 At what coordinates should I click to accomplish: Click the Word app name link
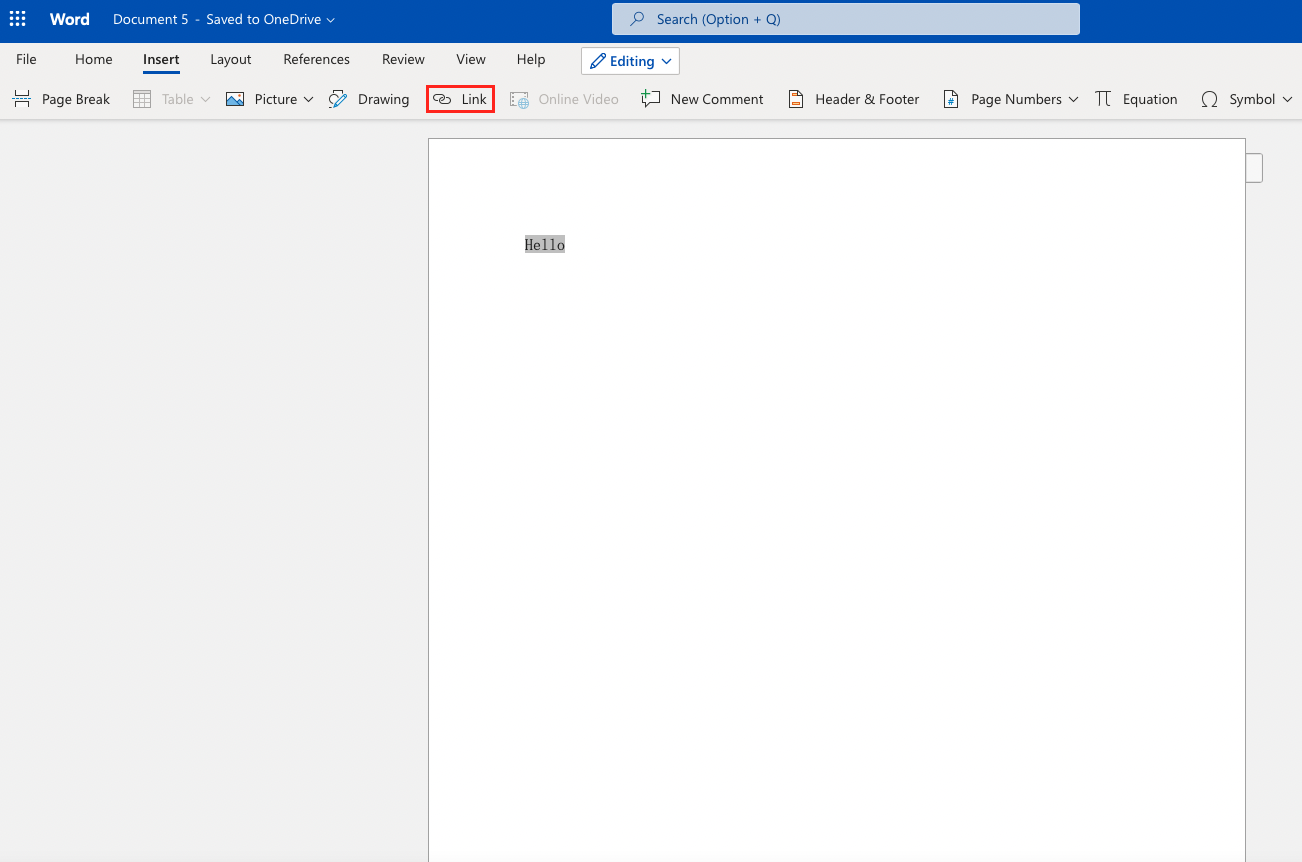69,19
